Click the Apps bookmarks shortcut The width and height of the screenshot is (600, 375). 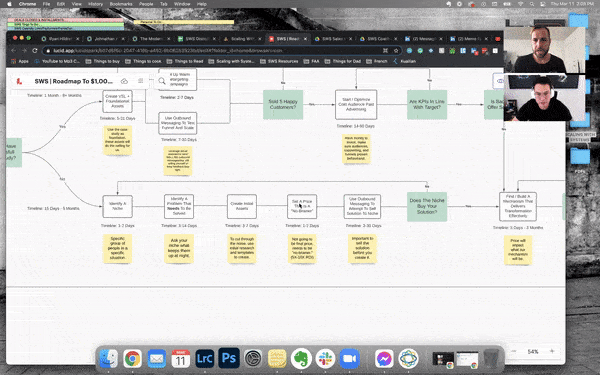[20, 61]
